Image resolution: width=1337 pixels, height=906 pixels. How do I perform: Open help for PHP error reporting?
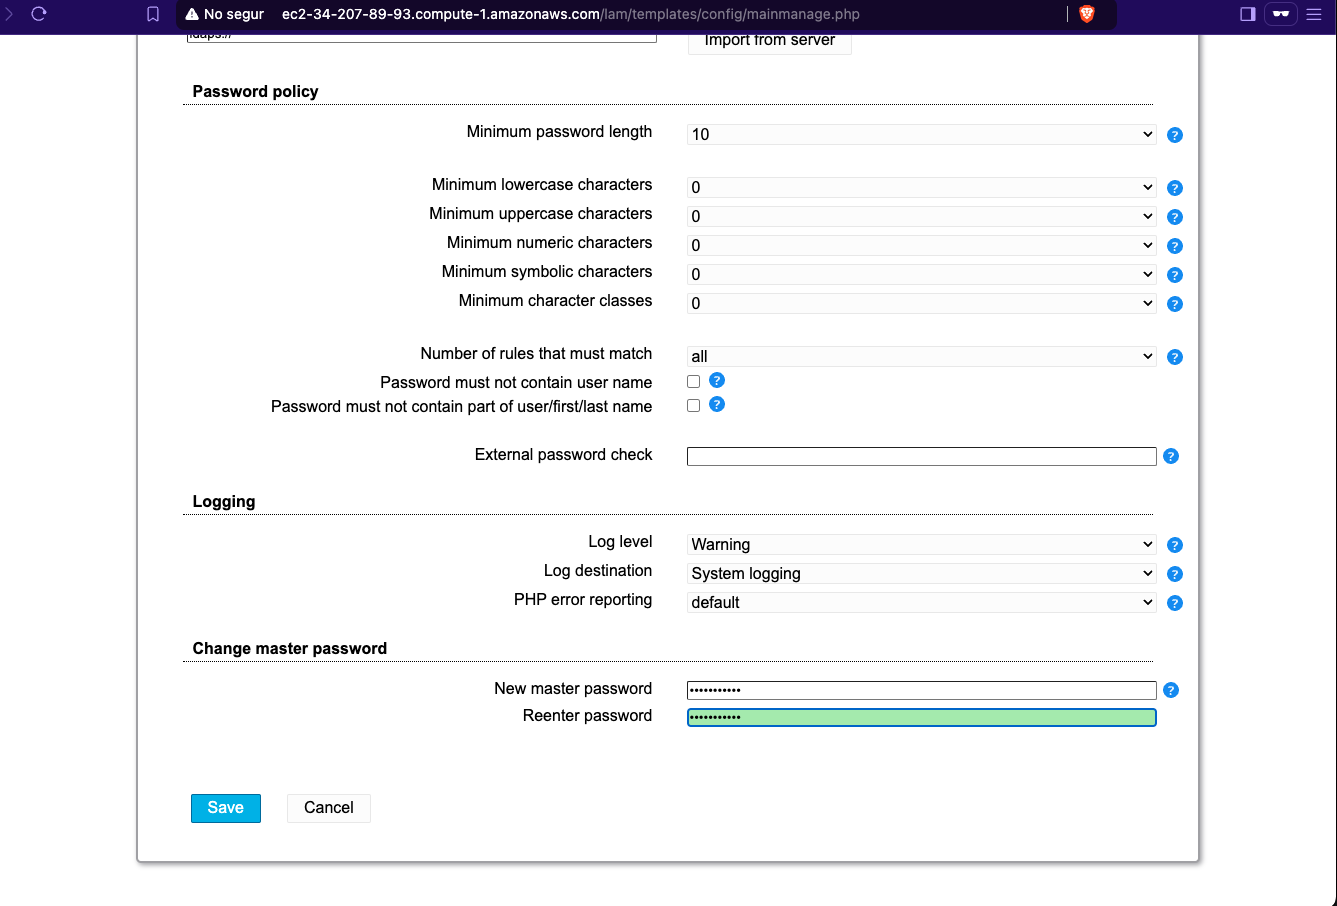(x=1175, y=603)
